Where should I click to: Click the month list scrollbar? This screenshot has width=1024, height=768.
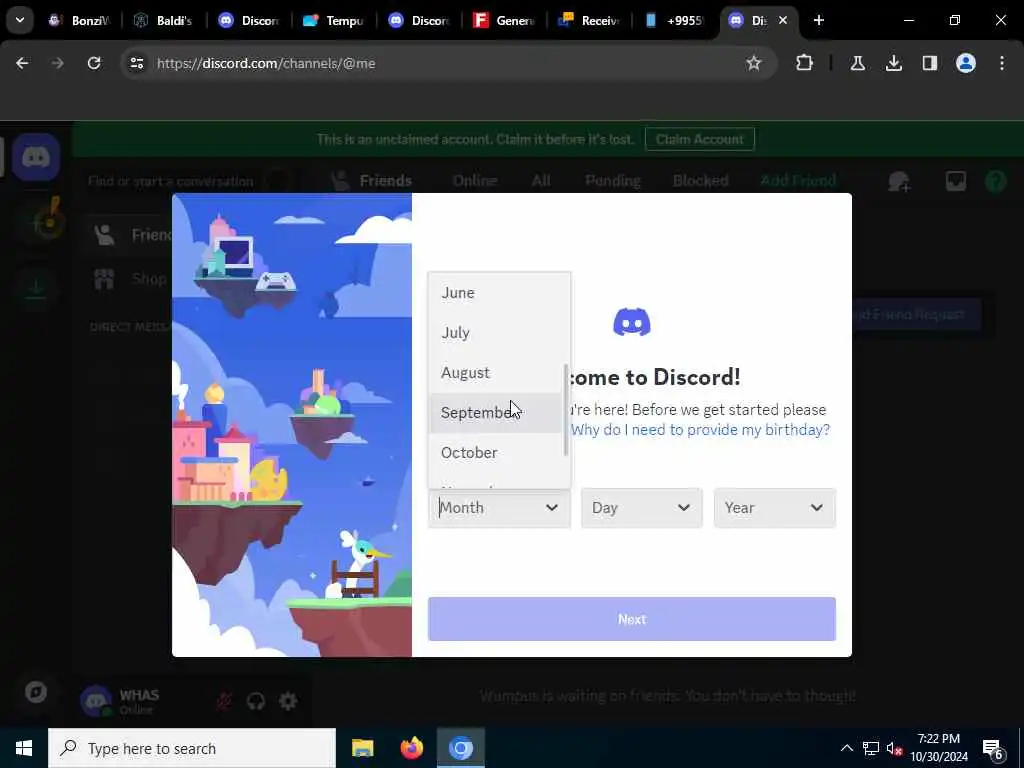click(x=566, y=410)
